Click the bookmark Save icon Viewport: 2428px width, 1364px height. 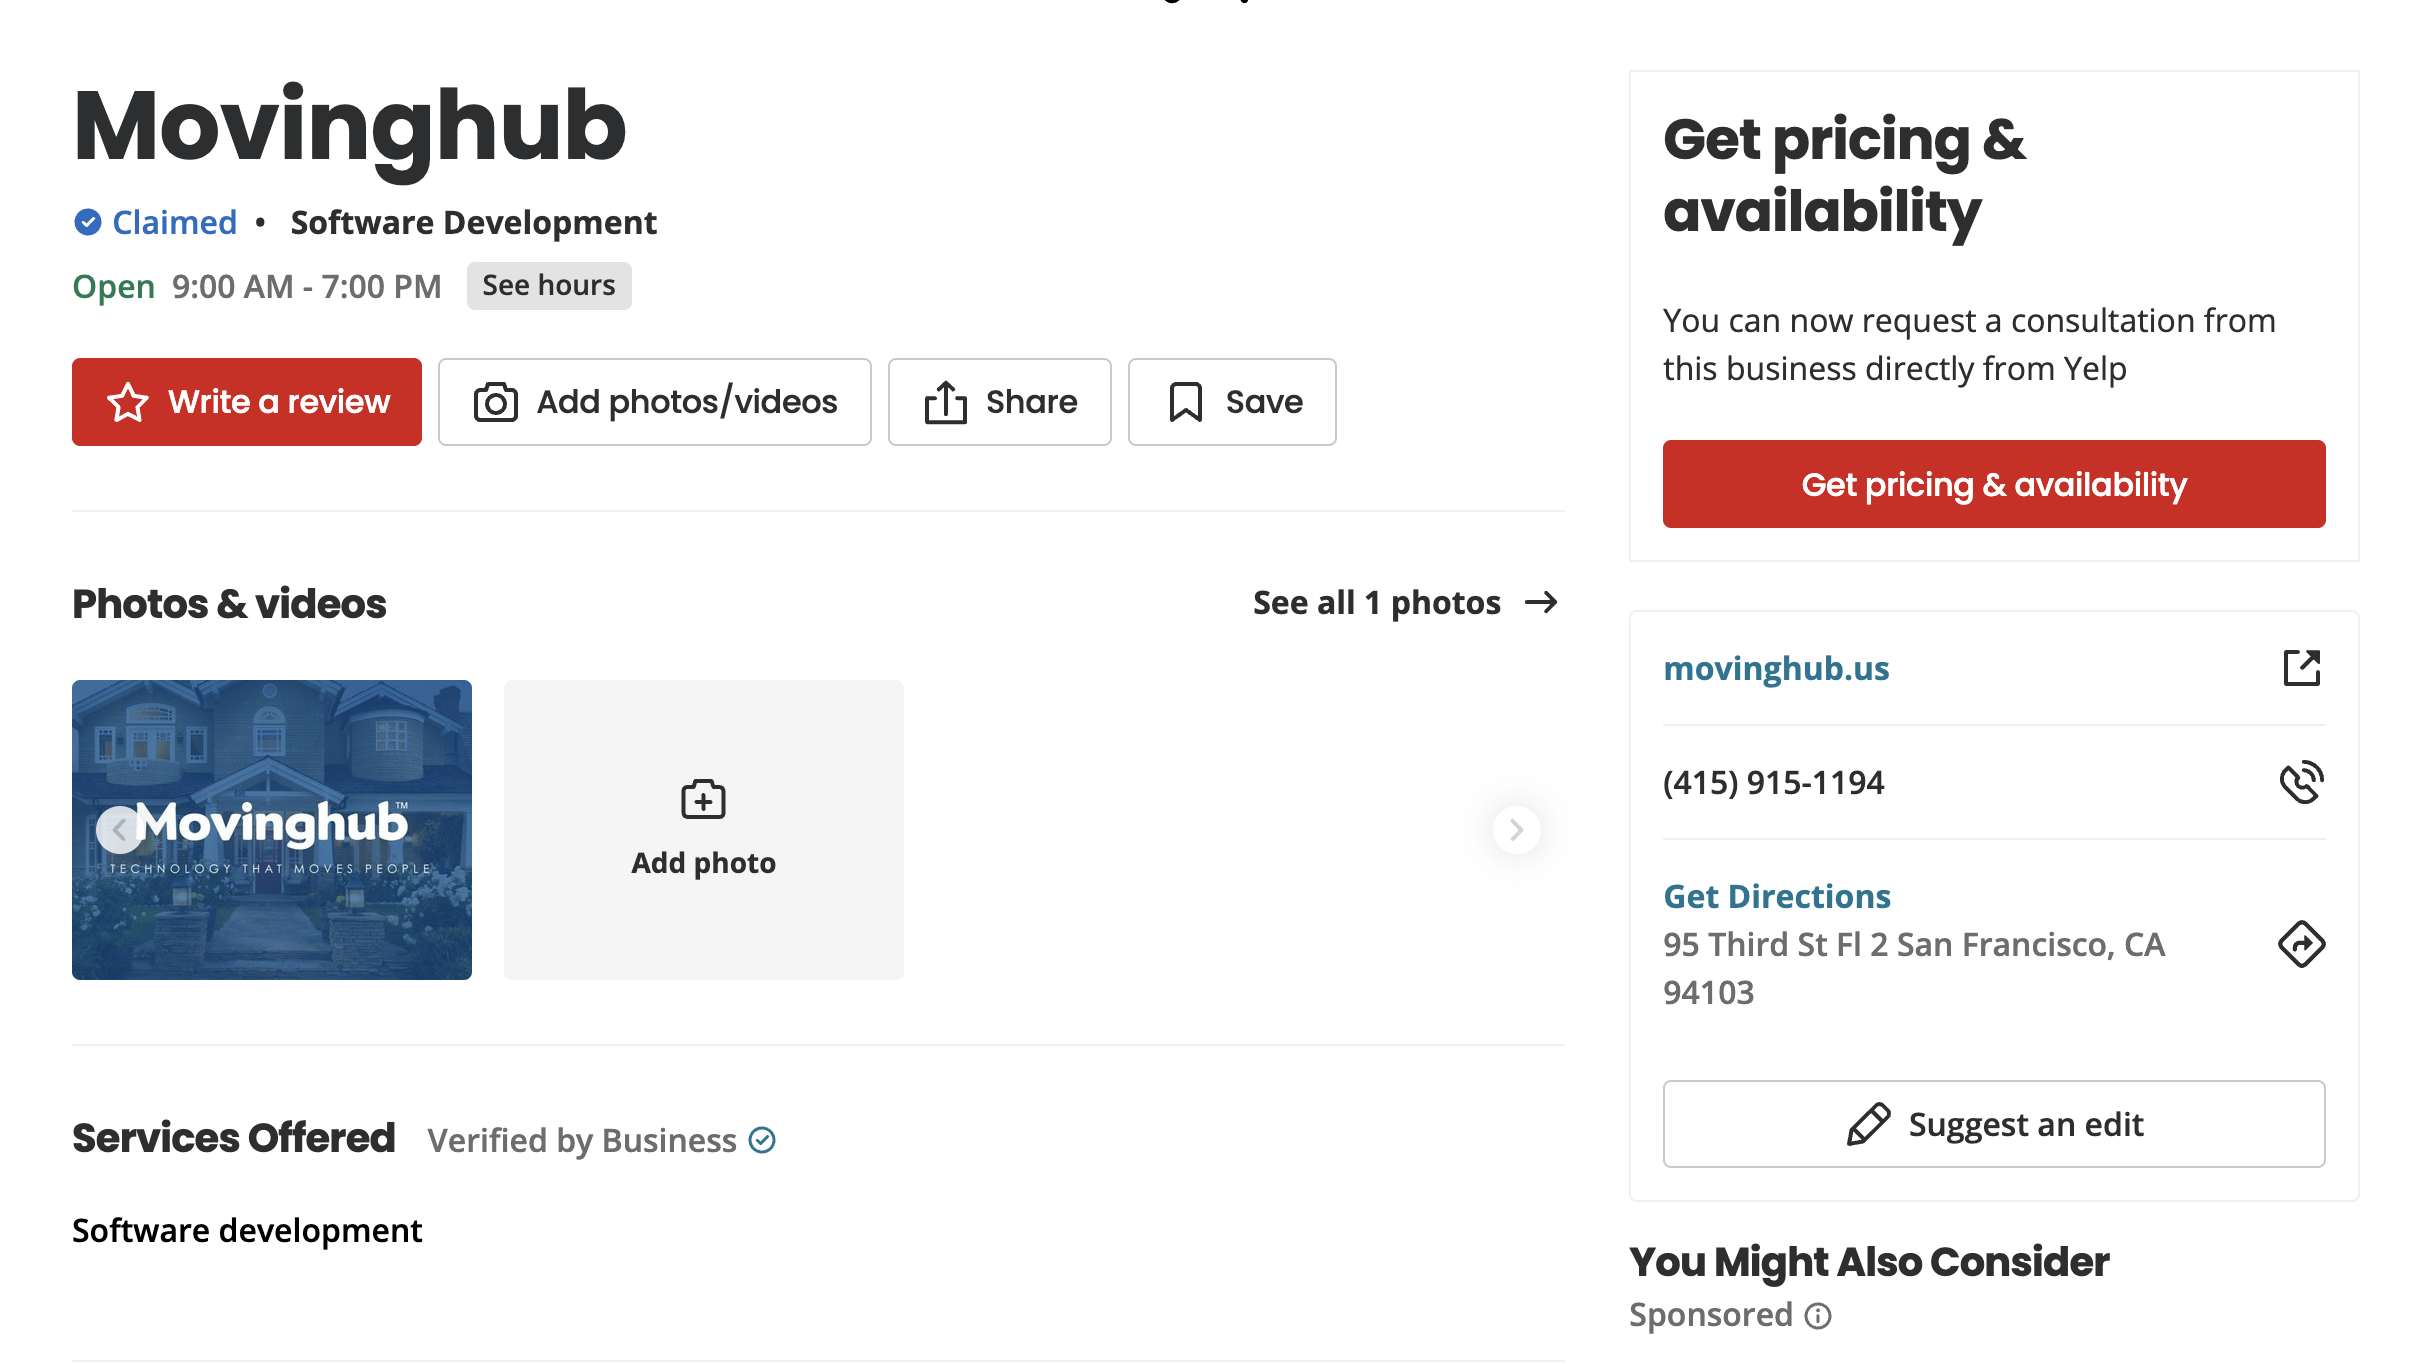(x=1185, y=402)
